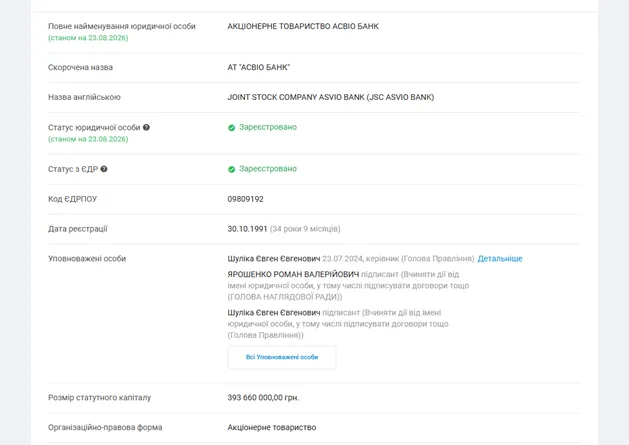The height and width of the screenshot is (445, 629).
Task: Click the date note under Статус юридичної особи
Action: pyautogui.click(x=88, y=139)
